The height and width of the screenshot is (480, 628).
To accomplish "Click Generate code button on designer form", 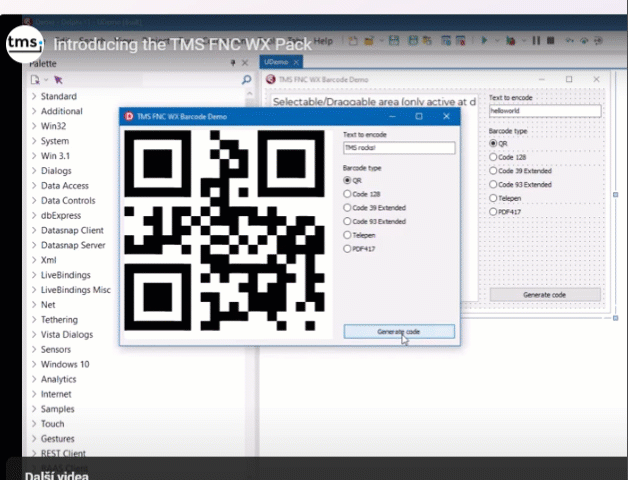I will click(x=545, y=295).
